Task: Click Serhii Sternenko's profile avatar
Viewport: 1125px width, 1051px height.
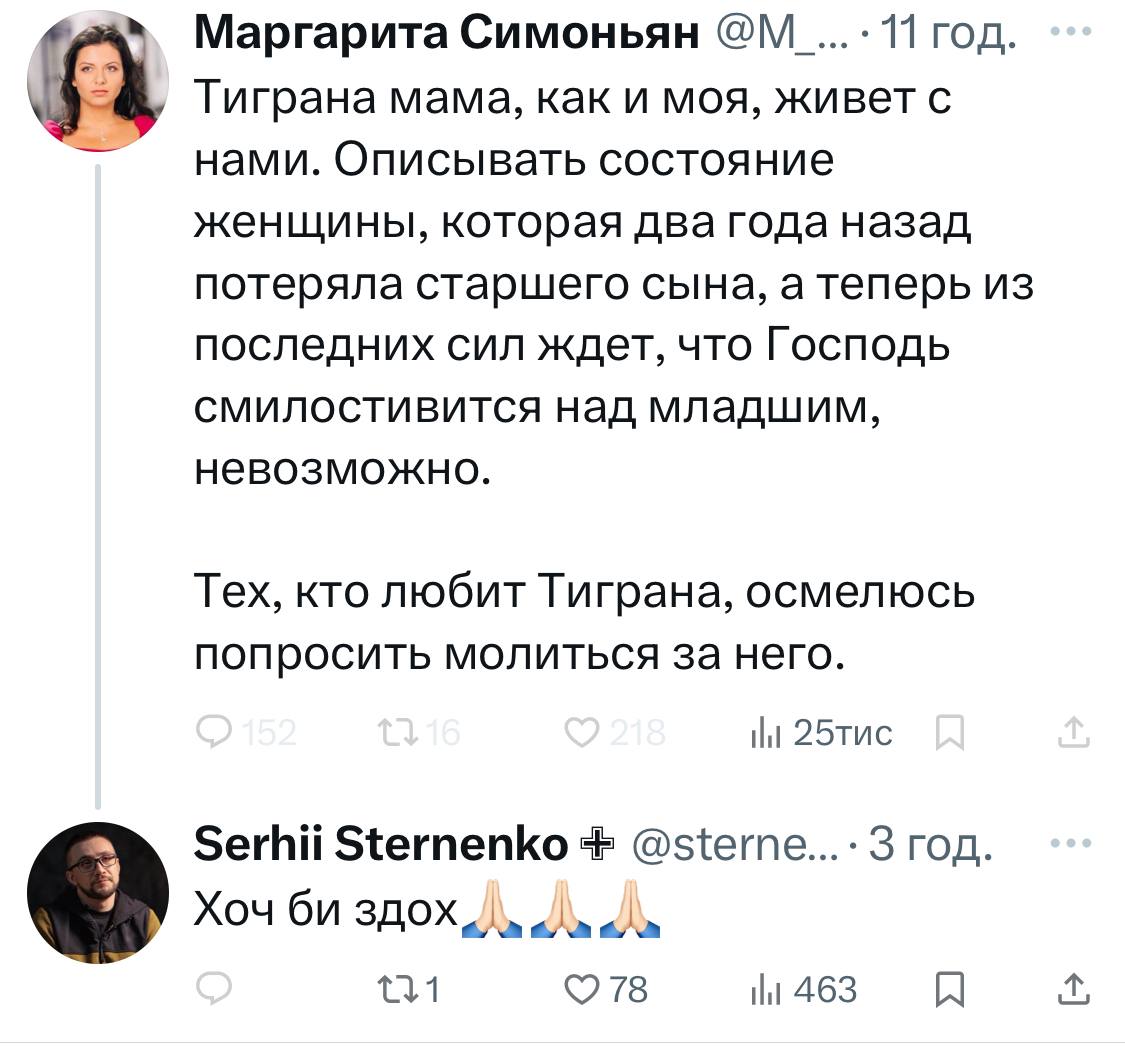Action: [98, 892]
